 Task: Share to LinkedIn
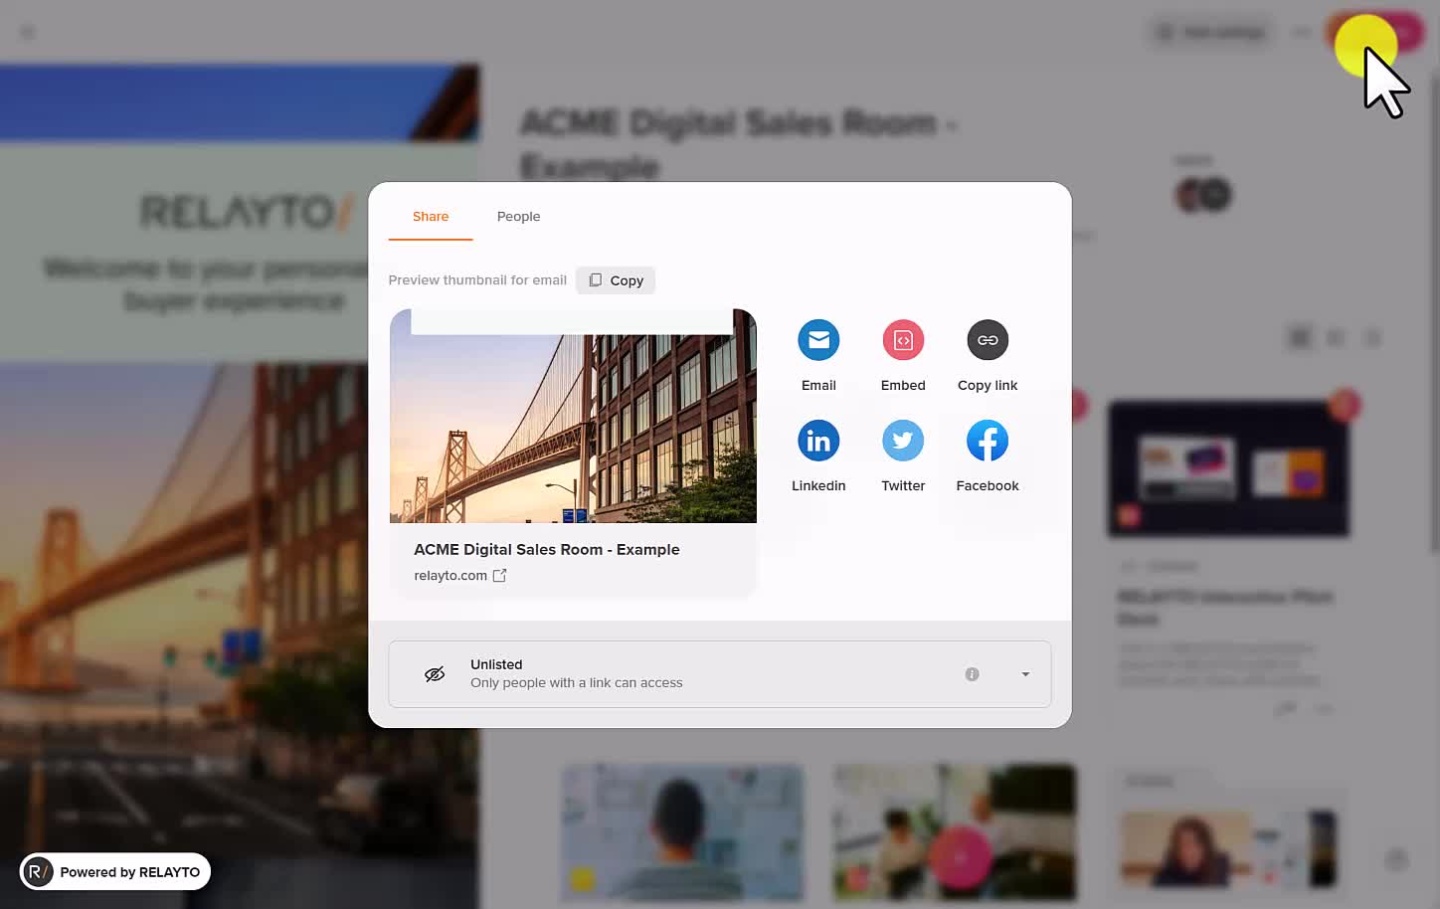[818, 441]
